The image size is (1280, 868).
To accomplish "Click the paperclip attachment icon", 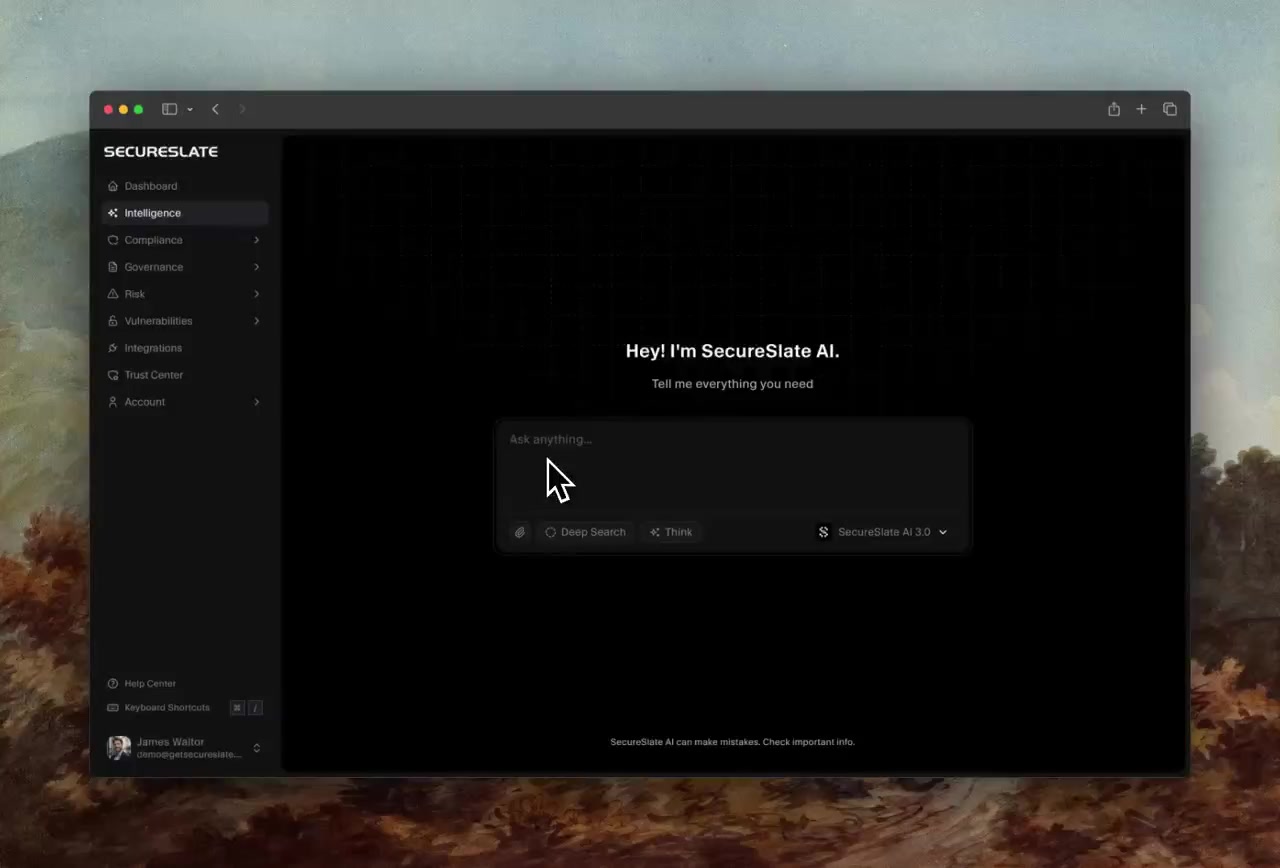I will pyautogui.click(x=520, y=532).
